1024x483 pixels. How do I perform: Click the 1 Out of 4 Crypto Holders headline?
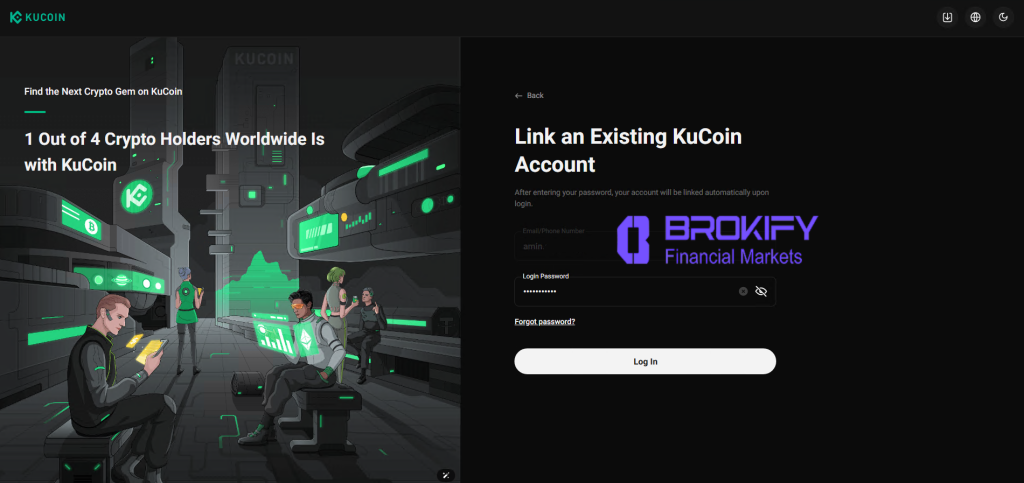[x=174, y=151]
